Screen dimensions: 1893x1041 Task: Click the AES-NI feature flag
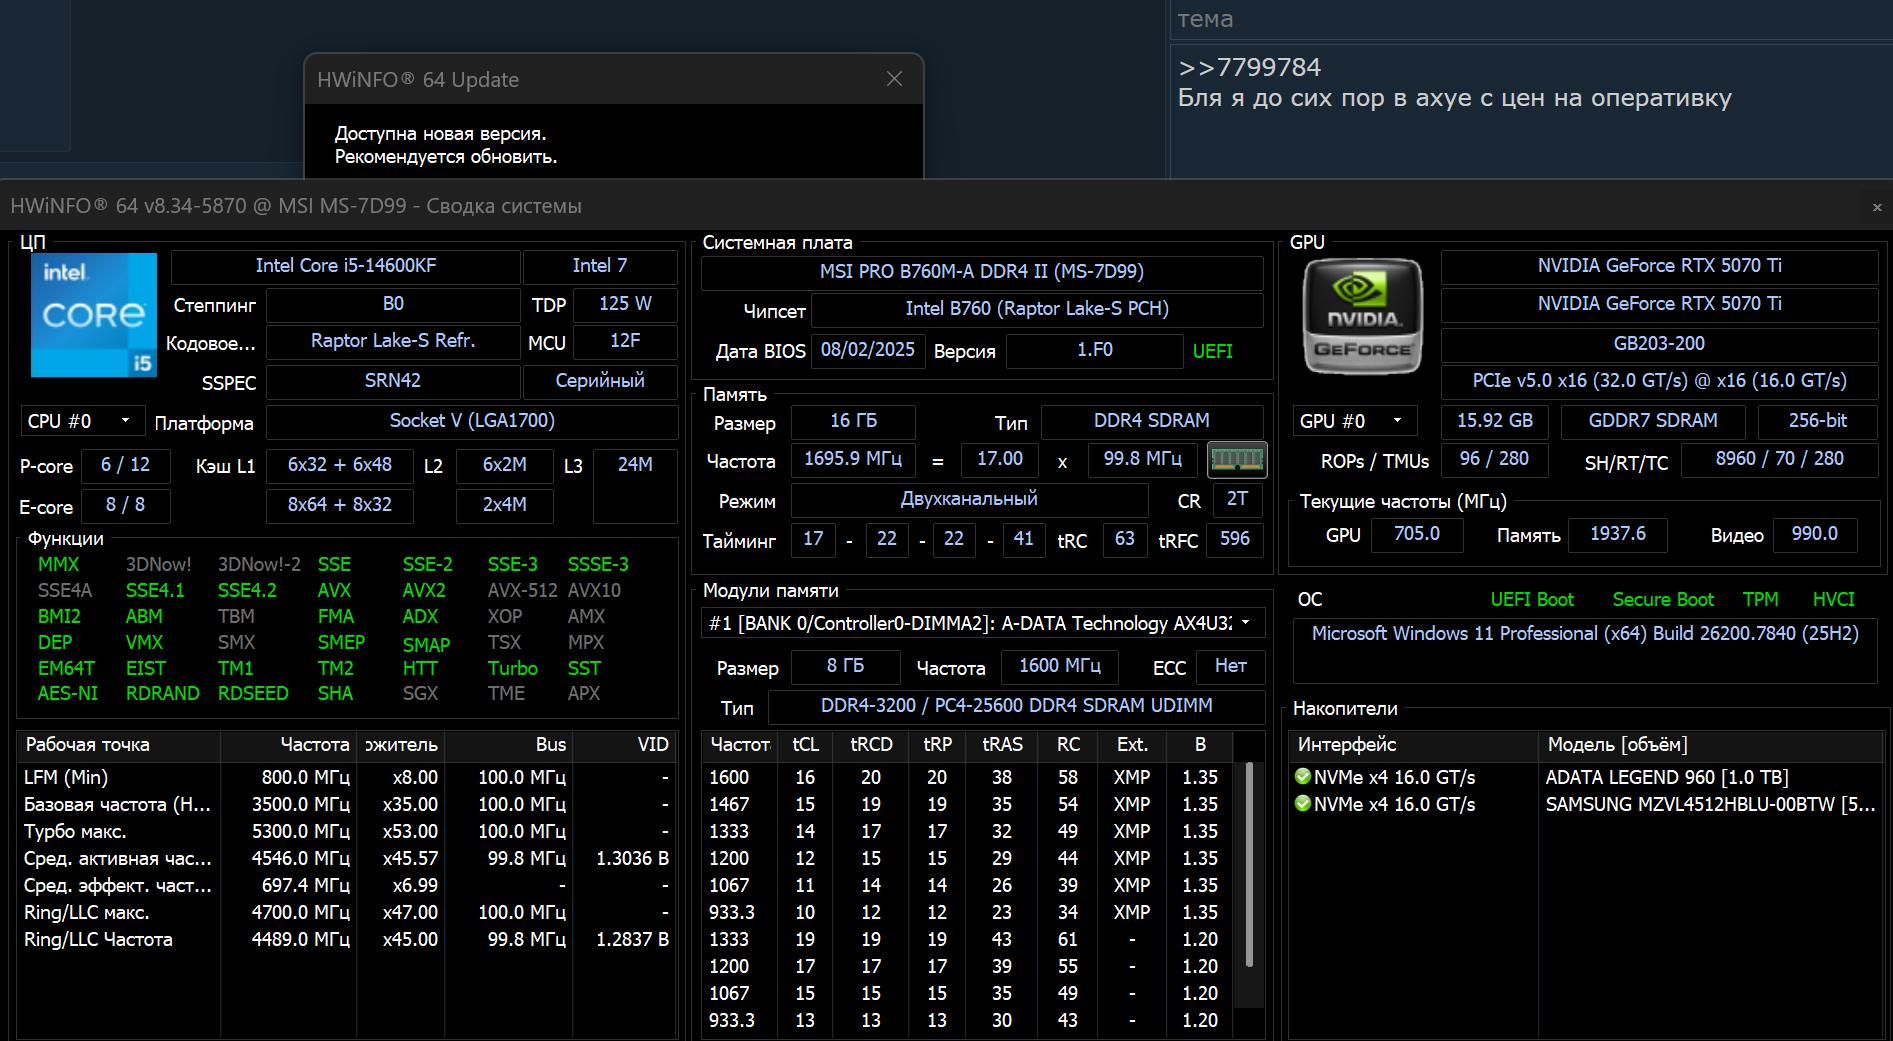(x=68, y=694)
